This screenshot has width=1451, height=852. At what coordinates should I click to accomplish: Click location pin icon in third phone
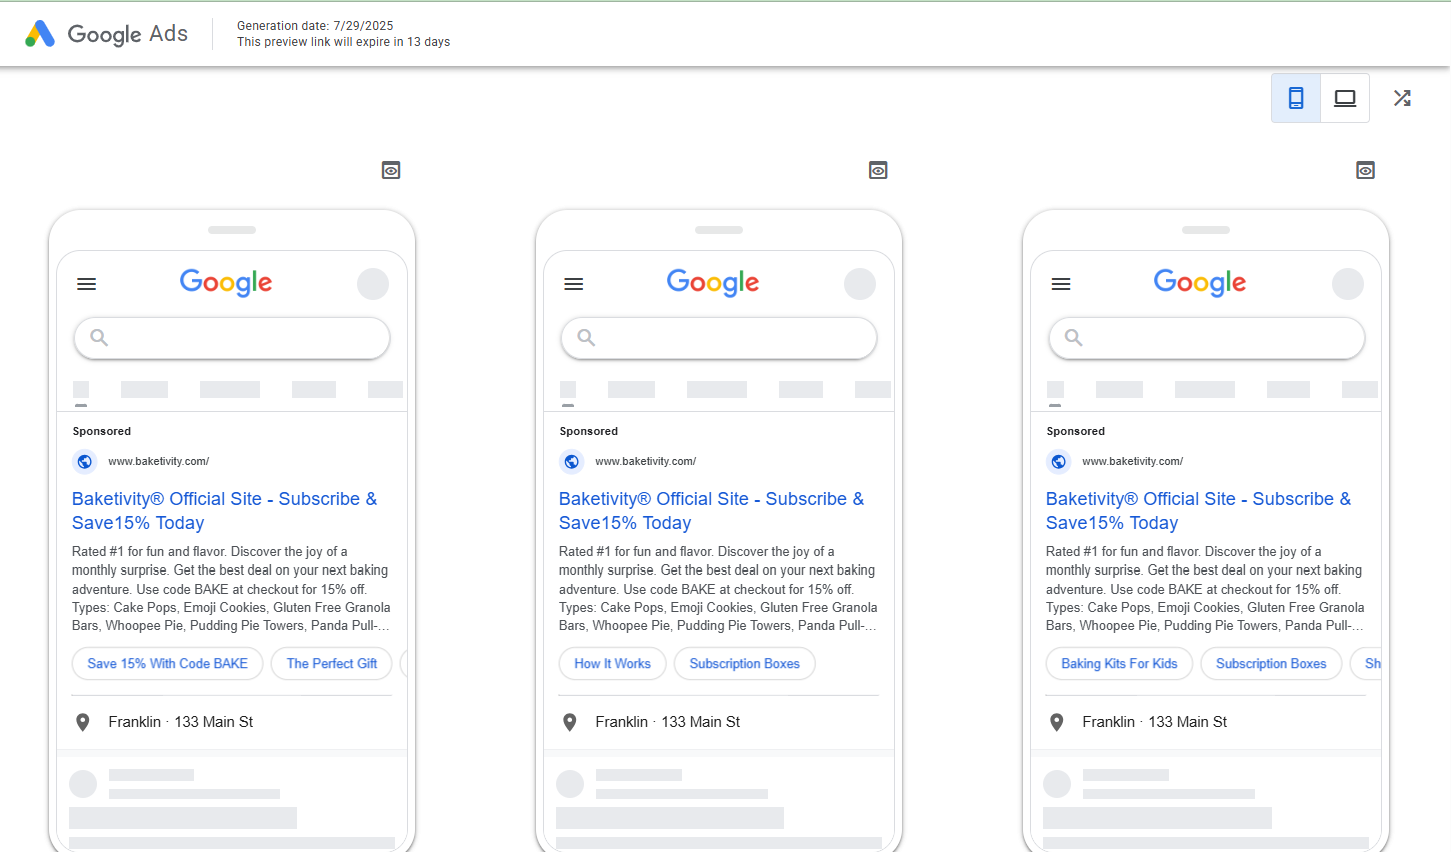[1057, 722]
